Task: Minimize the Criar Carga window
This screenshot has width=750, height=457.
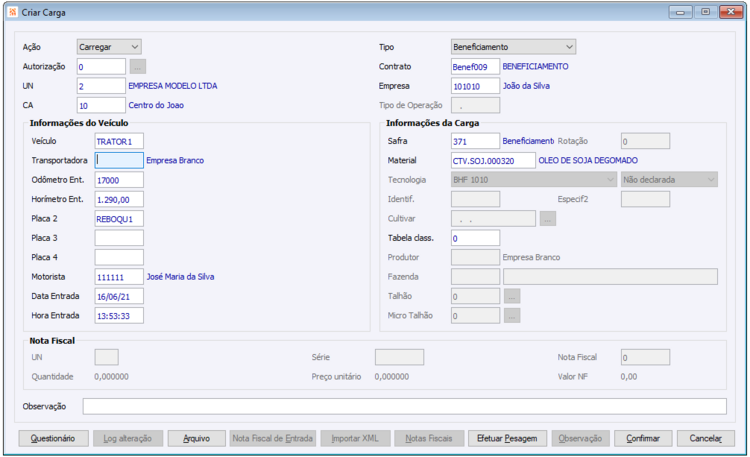Action: point(680,12)
